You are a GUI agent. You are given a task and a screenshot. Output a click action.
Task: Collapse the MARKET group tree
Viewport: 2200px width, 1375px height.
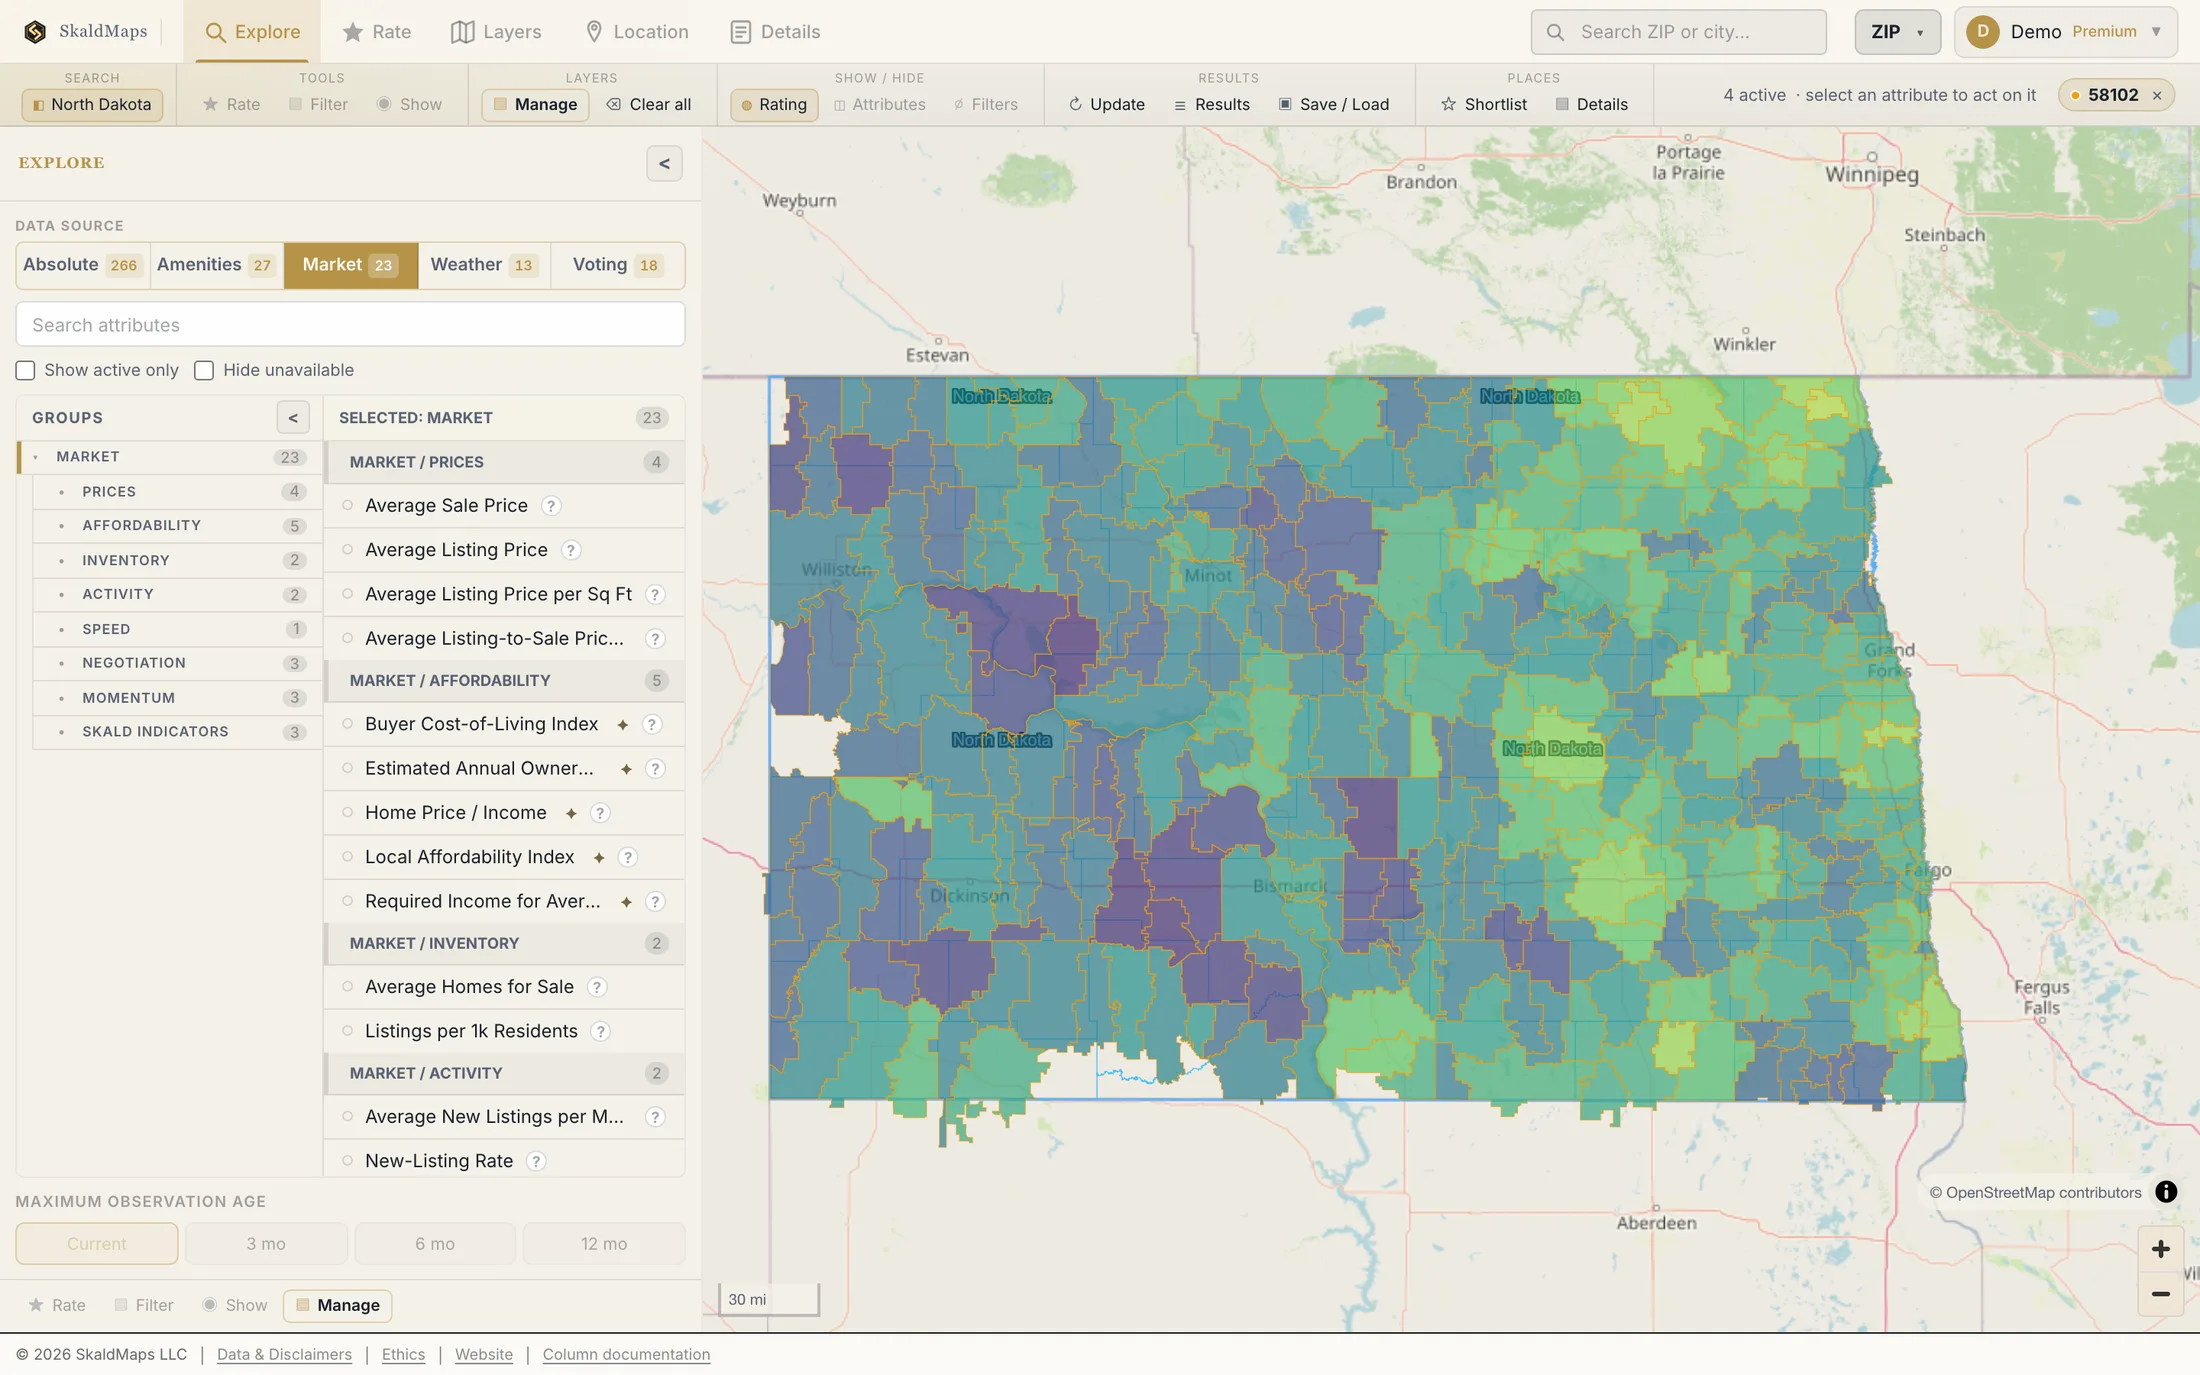pos(36,457)
